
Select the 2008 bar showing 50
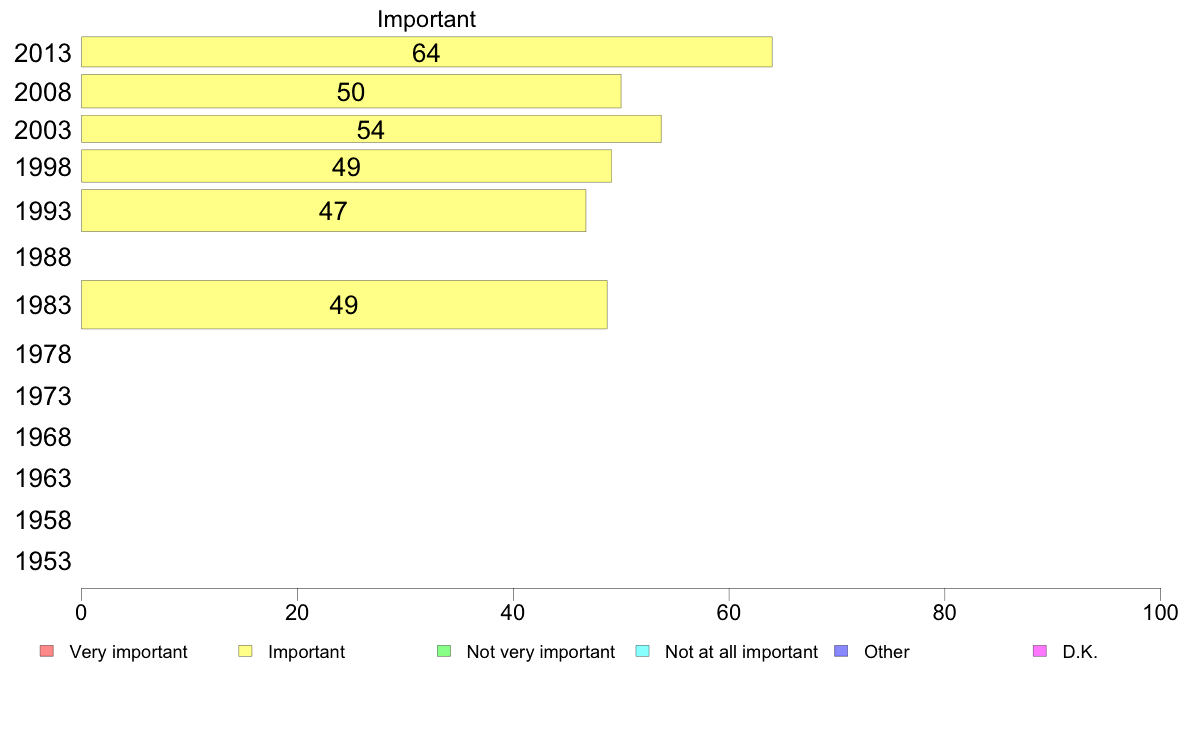pos(351,91)
